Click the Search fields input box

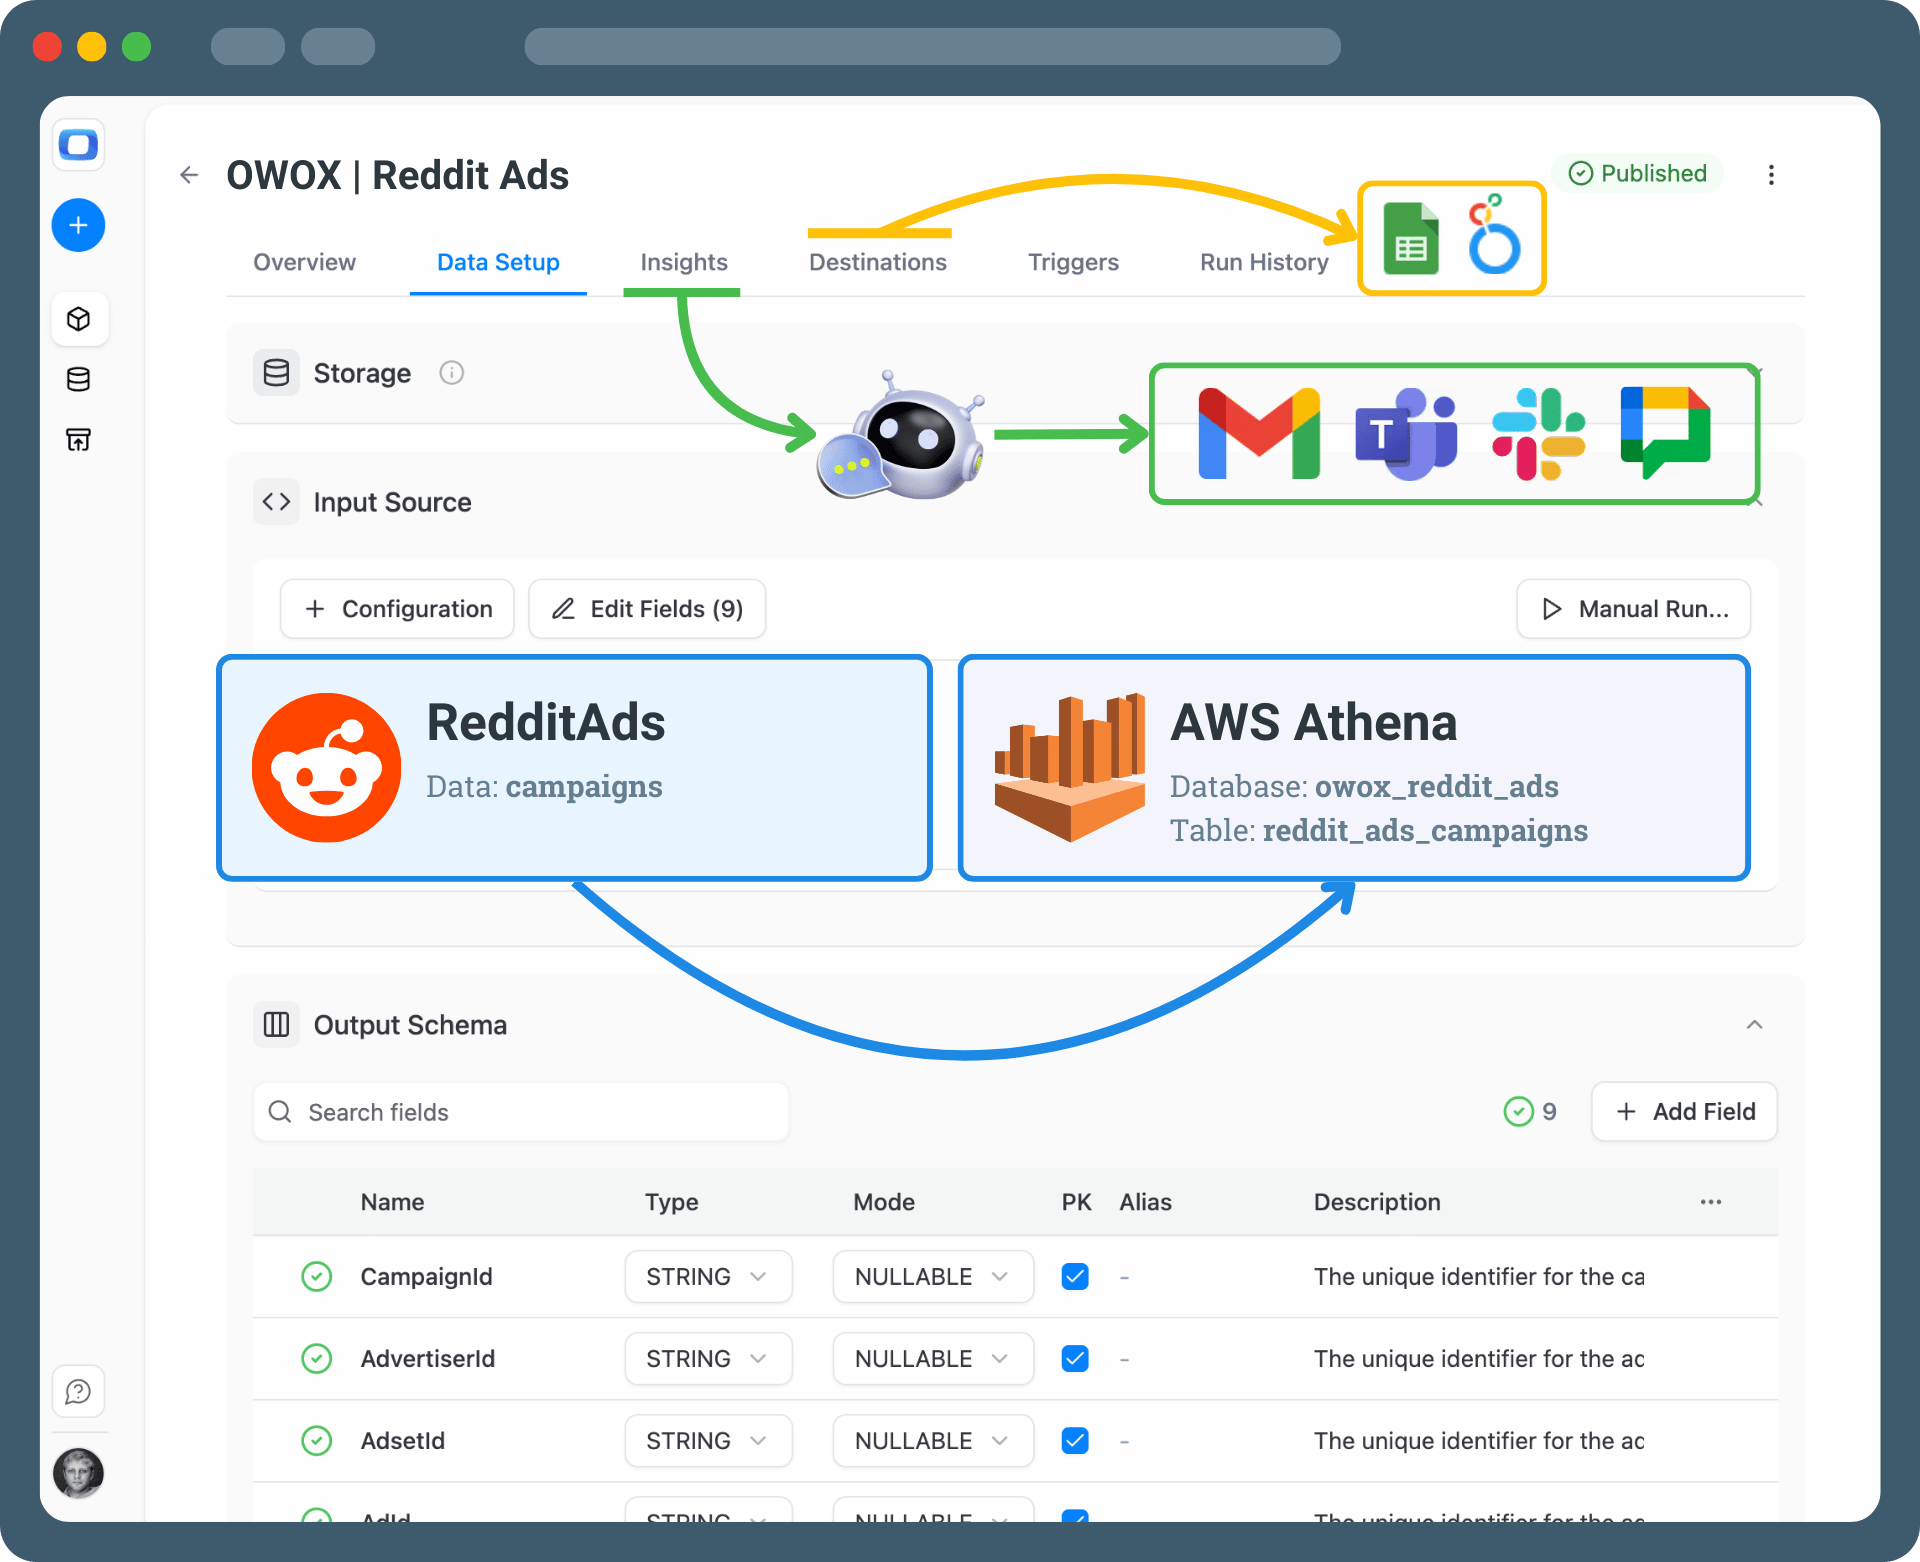(520, 1112)
